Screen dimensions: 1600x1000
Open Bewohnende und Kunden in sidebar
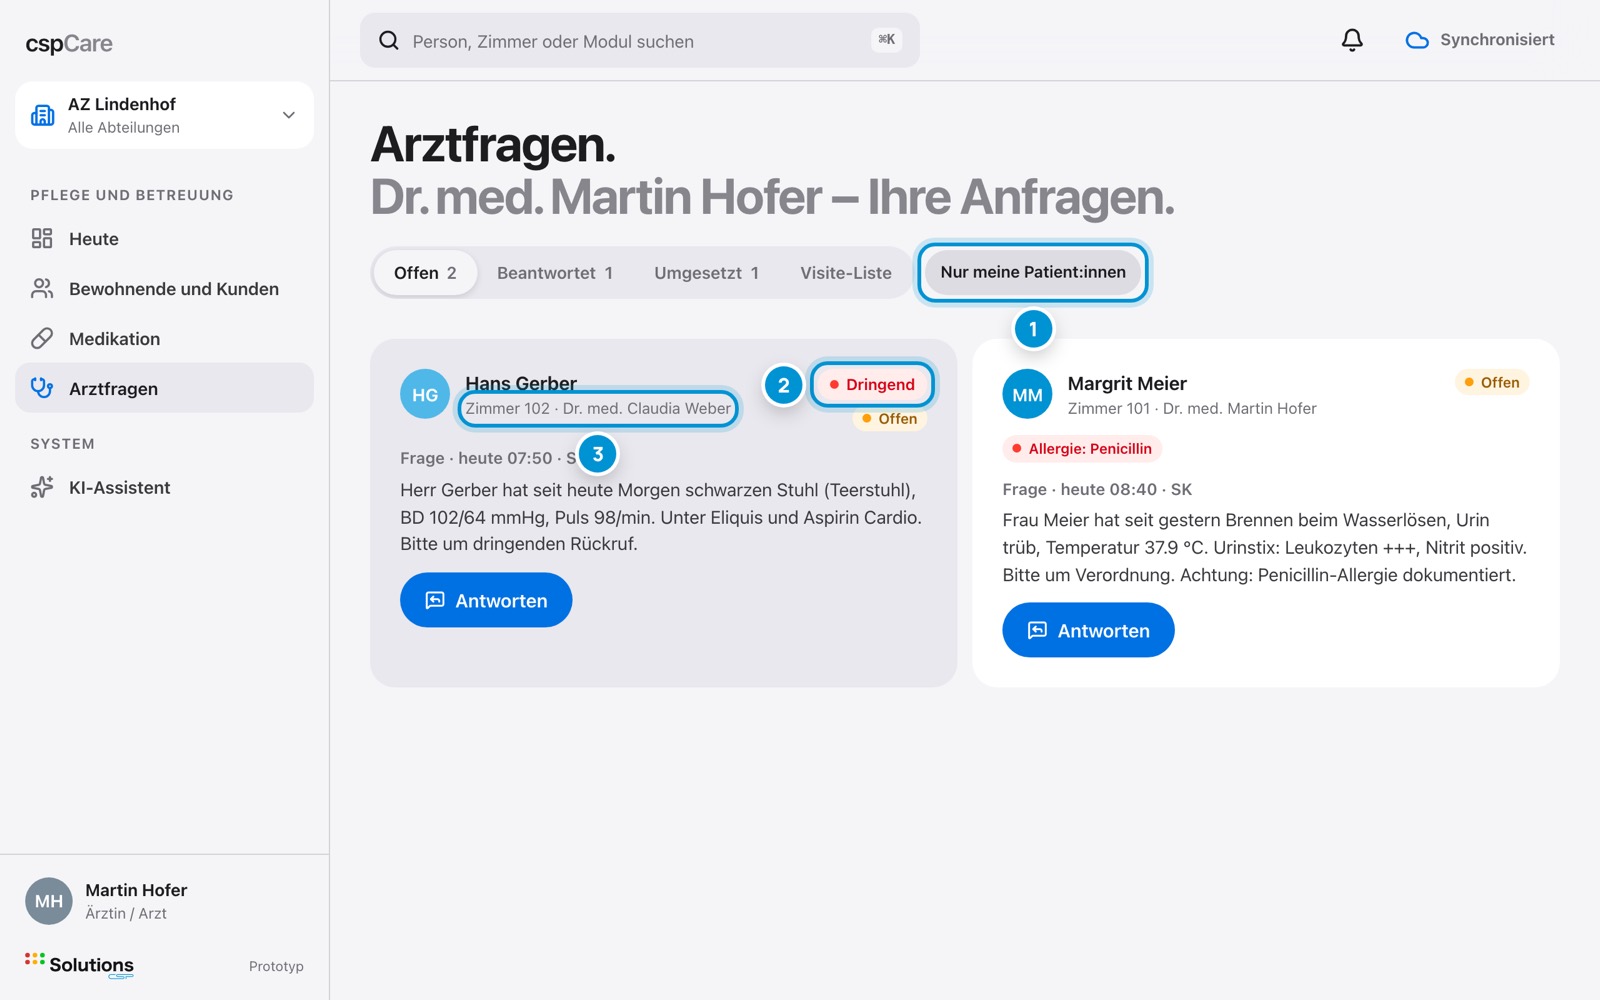click(x=164, y=288)
